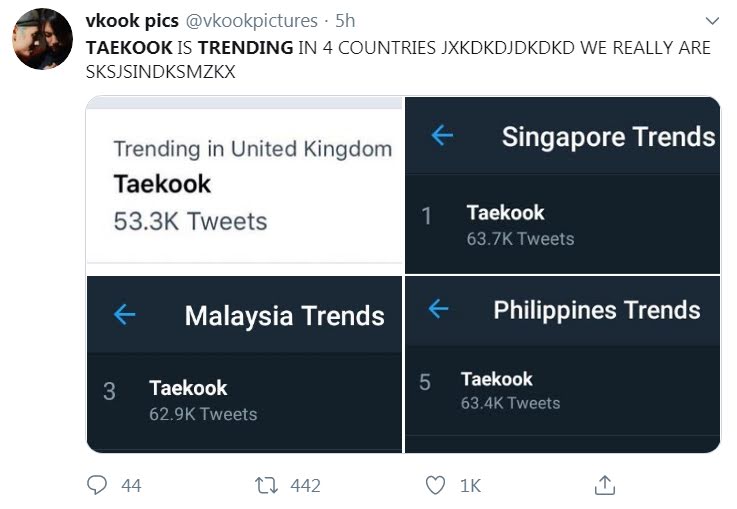Click back arrow beside Malaysia Trends
Viewport: 737px width, 509px height.
(124, 315)
